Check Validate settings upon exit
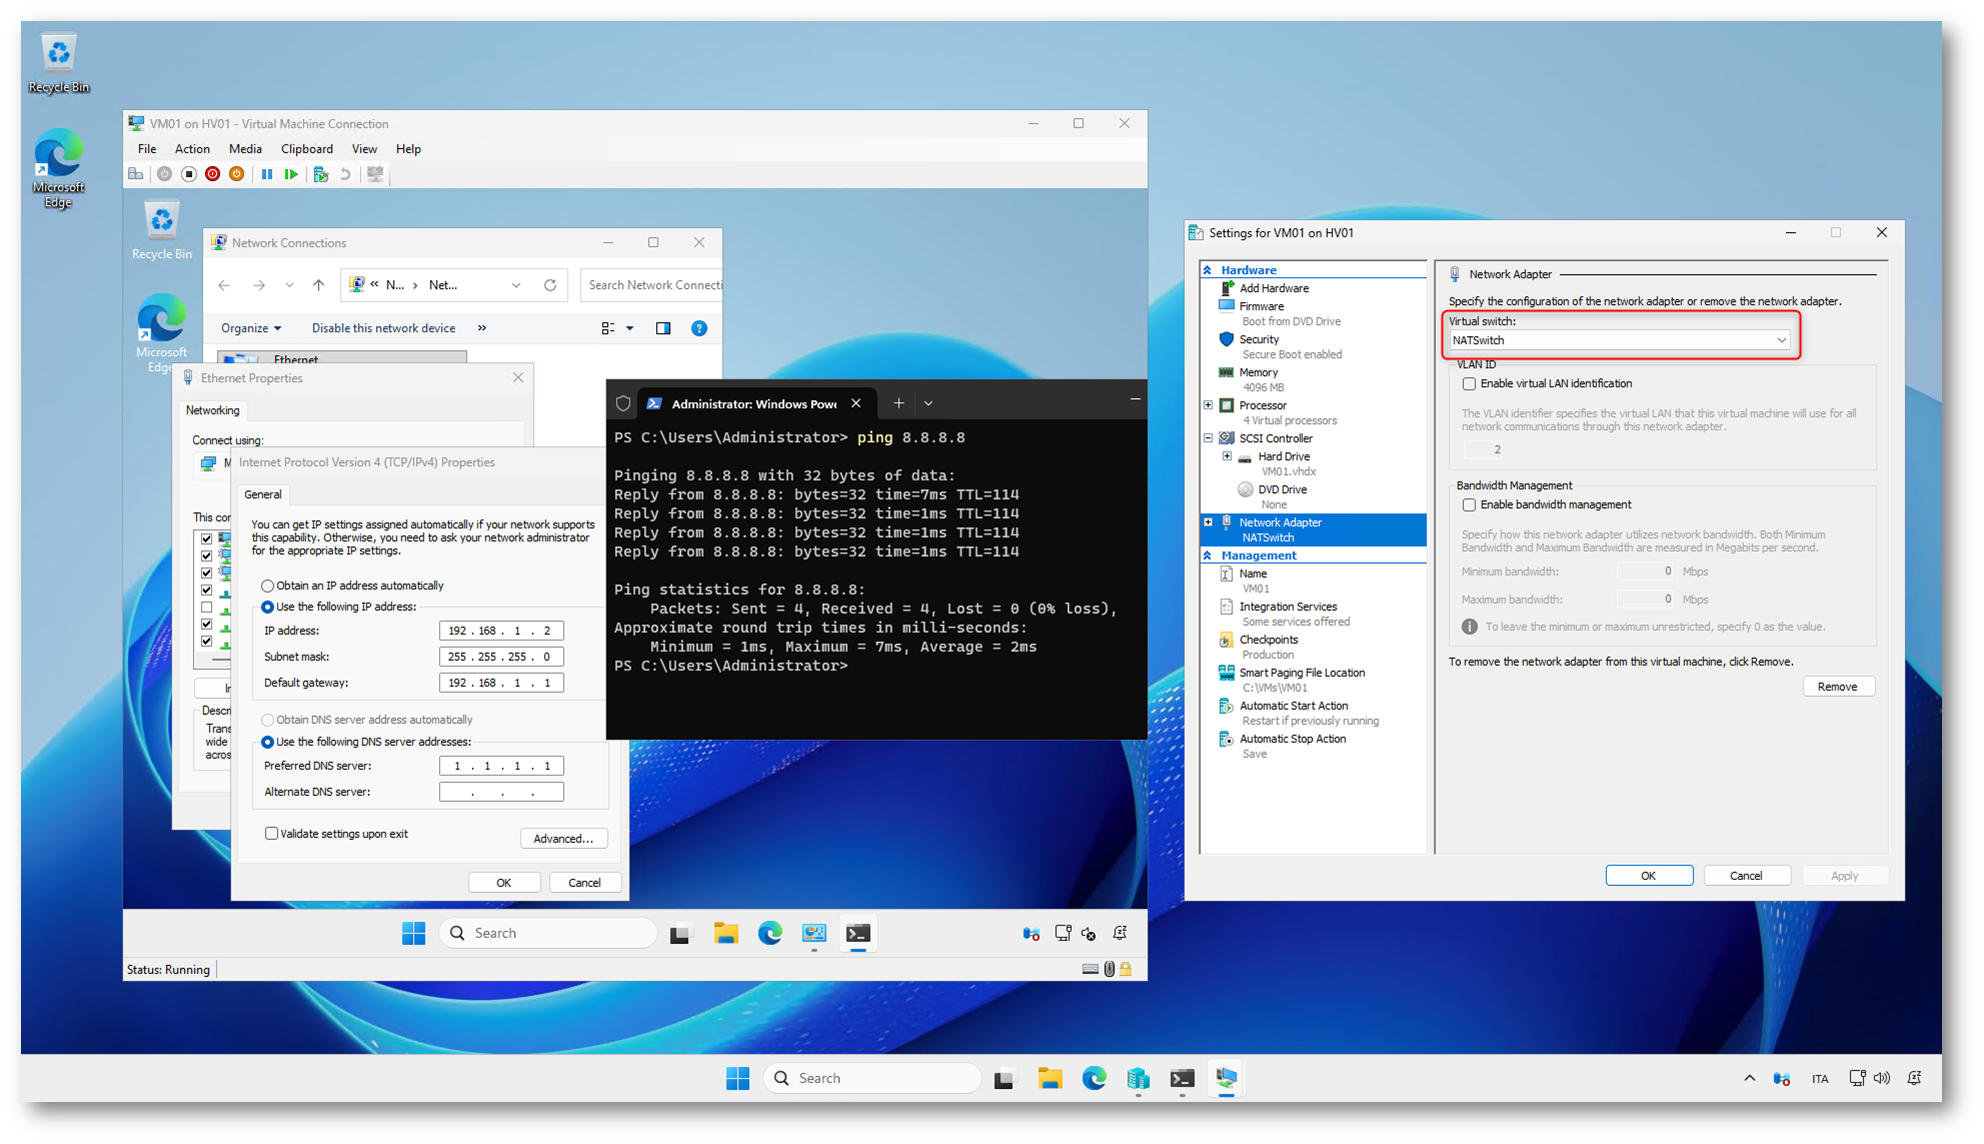1984x1144 pixels. click(x=272, y=833)
